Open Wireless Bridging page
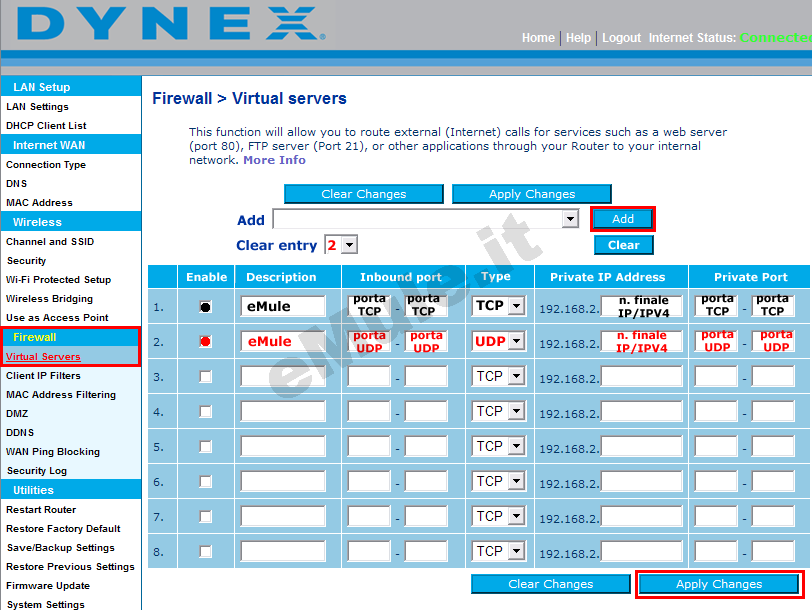The image size is (812, 610). pyautogui.click(x=49, y=299)
